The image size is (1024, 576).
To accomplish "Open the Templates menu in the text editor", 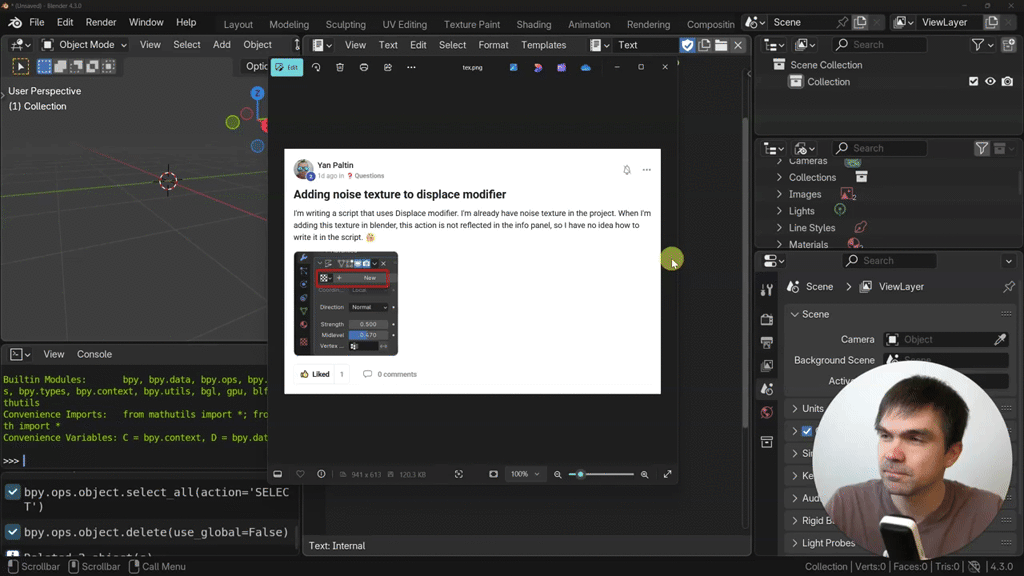I will click(x=544, y=44).
